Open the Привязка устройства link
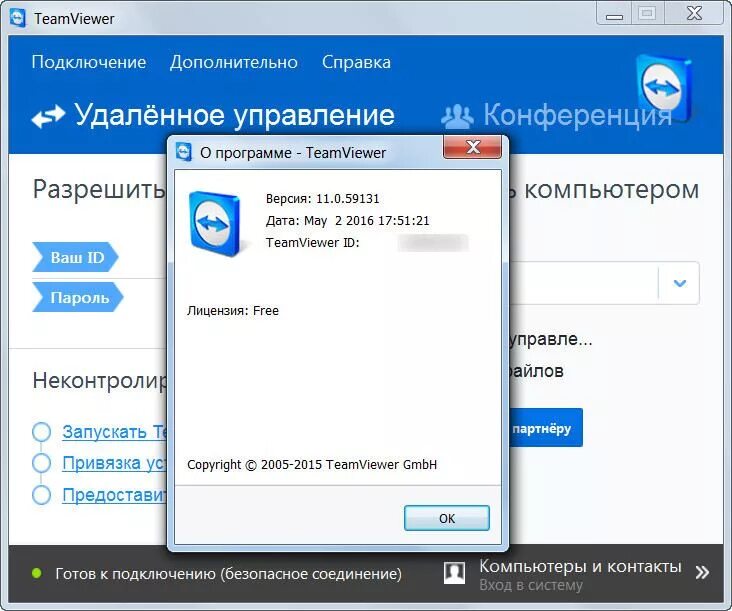The width and height of the screenshot is (732, 611). tap(114, 463)
